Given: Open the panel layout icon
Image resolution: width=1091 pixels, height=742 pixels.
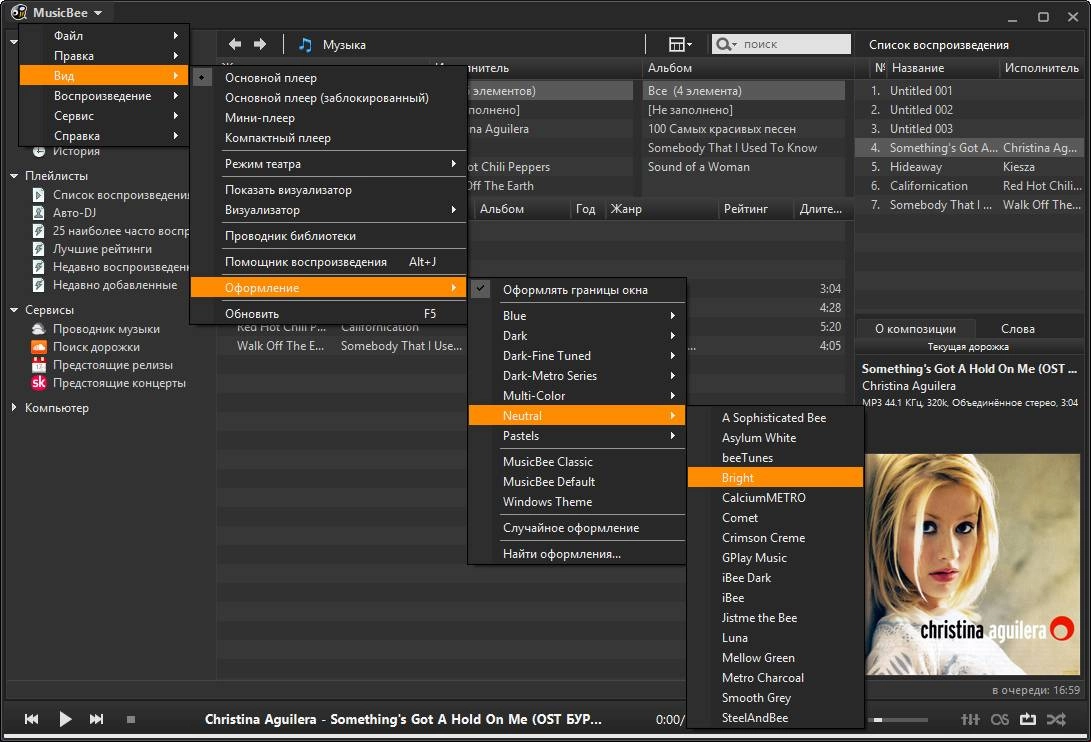Looking at the screenshot, I should click(680, 45).
